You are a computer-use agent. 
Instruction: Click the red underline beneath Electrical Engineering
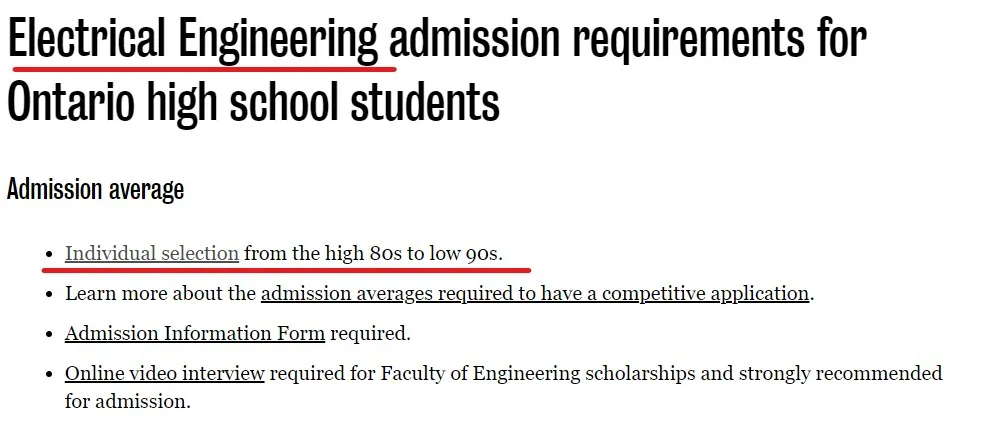click(x=204, y=68)
